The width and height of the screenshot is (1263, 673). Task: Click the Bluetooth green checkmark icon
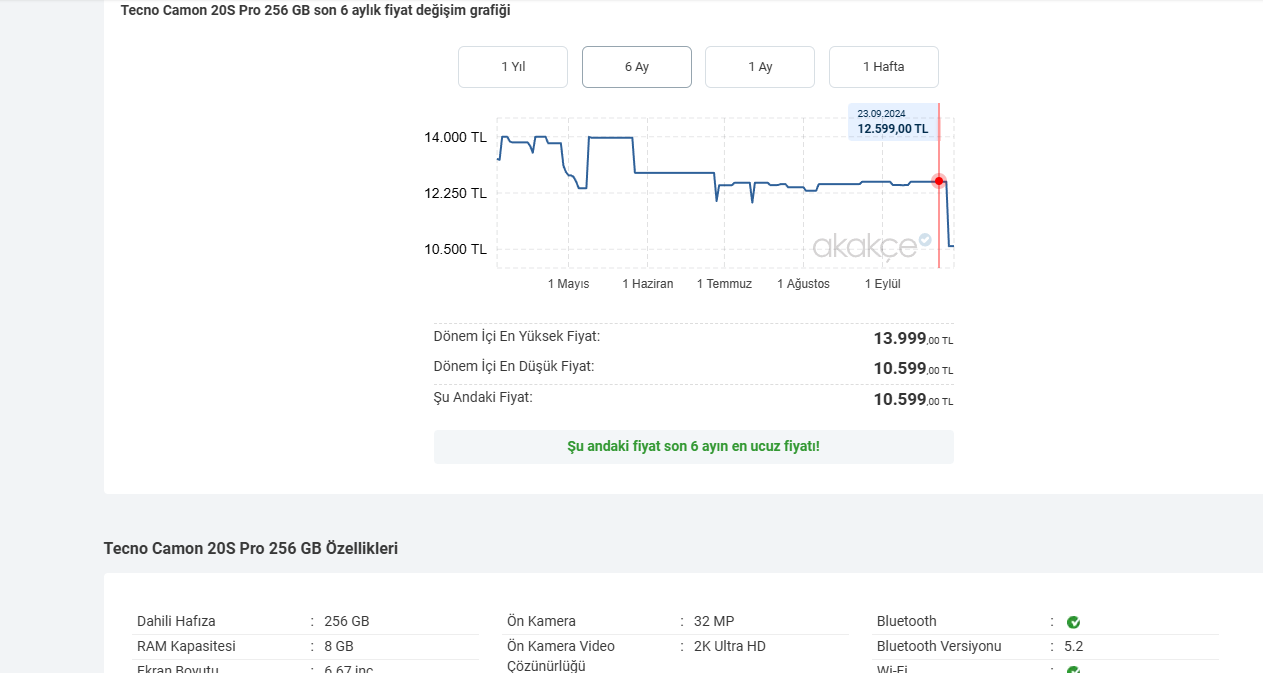(1073, 622)
